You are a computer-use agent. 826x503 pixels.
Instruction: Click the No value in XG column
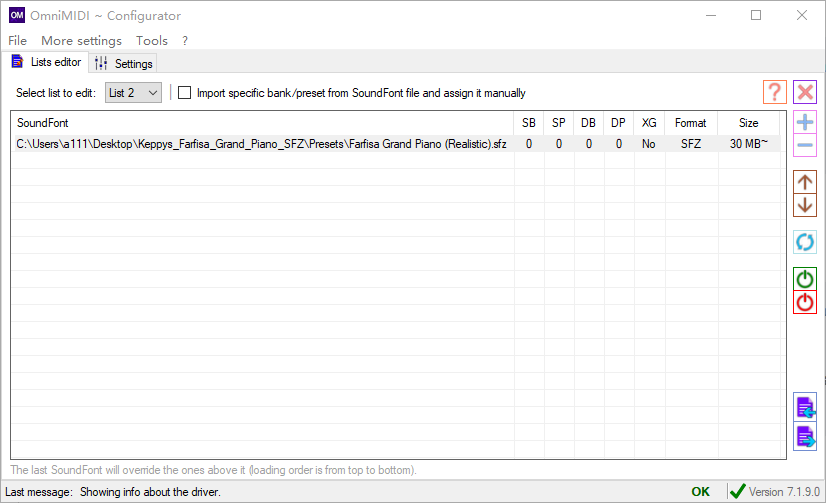(x=648, y=144)
